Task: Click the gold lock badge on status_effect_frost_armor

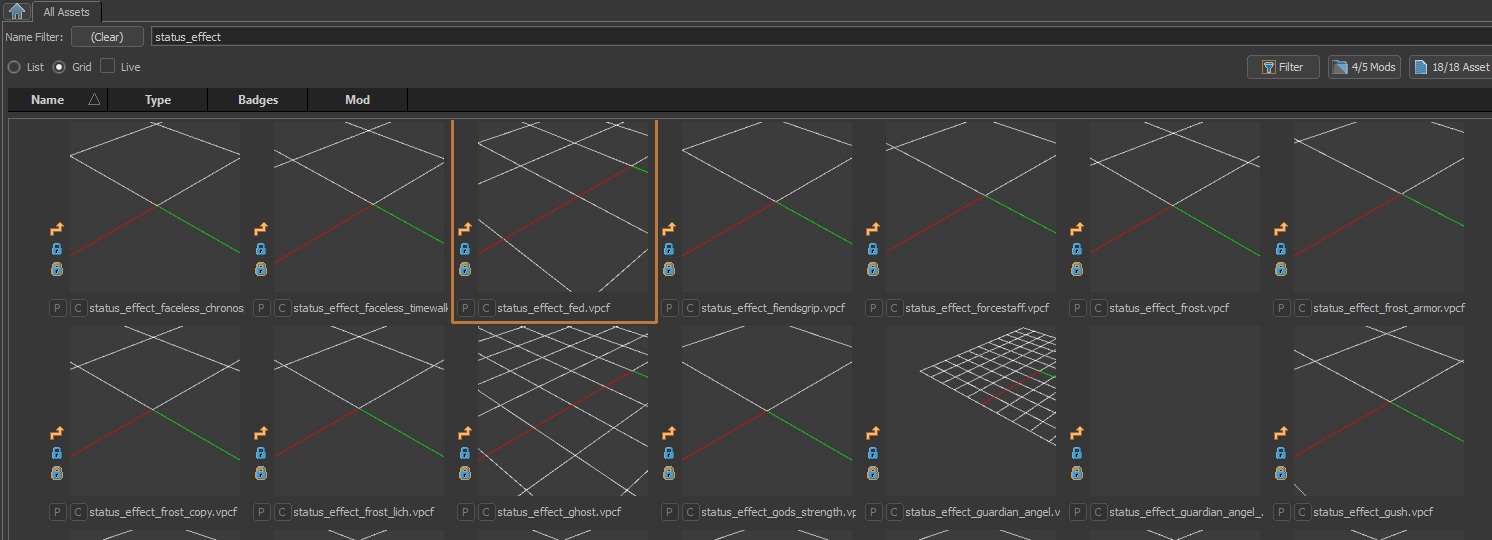Action: (x=1281, y=269)
